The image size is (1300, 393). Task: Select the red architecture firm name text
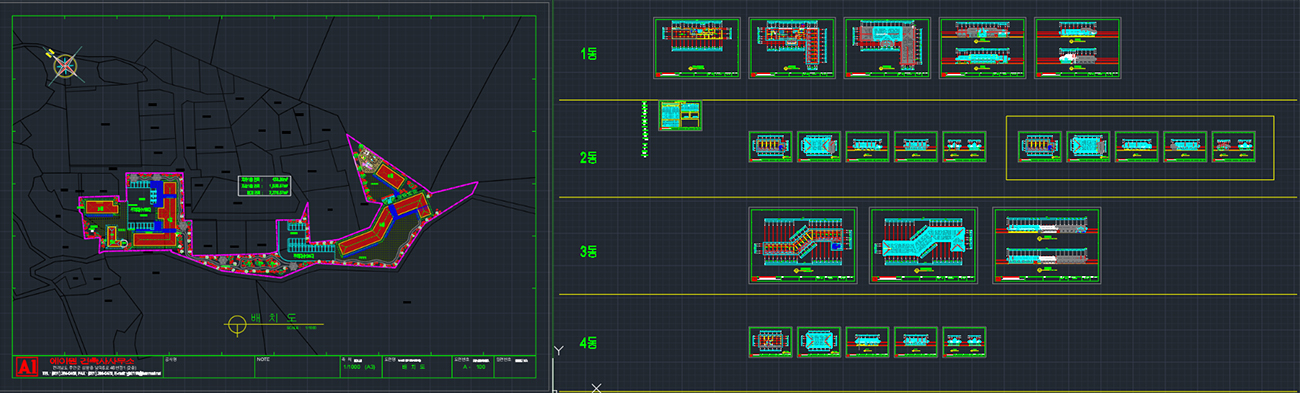coord(91,361)
